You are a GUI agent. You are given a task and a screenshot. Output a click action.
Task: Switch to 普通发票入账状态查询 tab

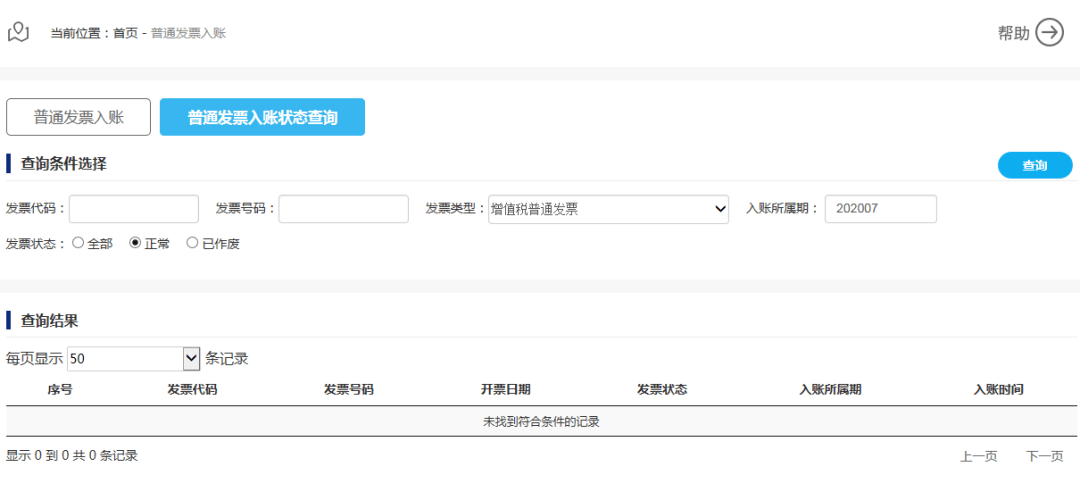coord(262,117)
